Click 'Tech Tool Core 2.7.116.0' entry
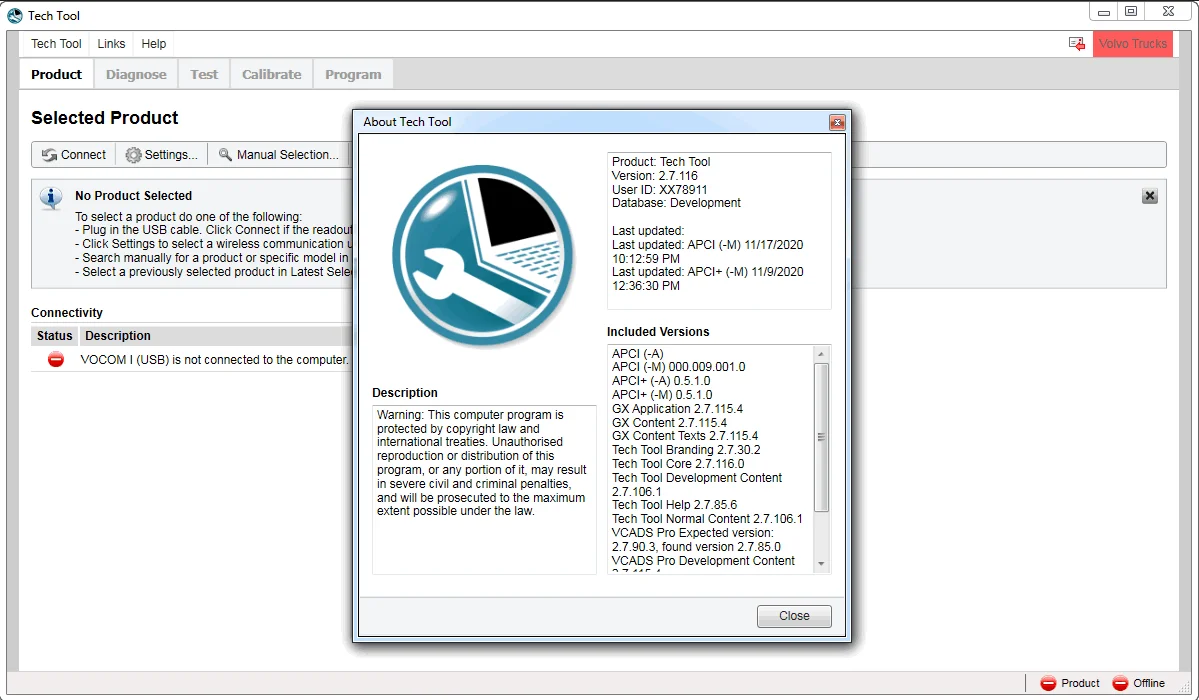 point(677,464)
